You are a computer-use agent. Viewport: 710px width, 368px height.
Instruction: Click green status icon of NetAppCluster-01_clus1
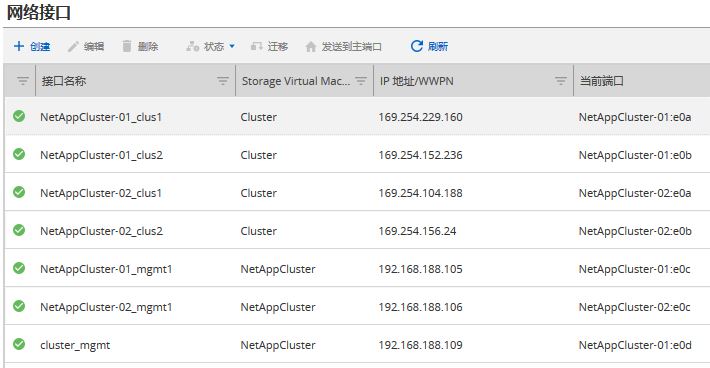[19, 116]
